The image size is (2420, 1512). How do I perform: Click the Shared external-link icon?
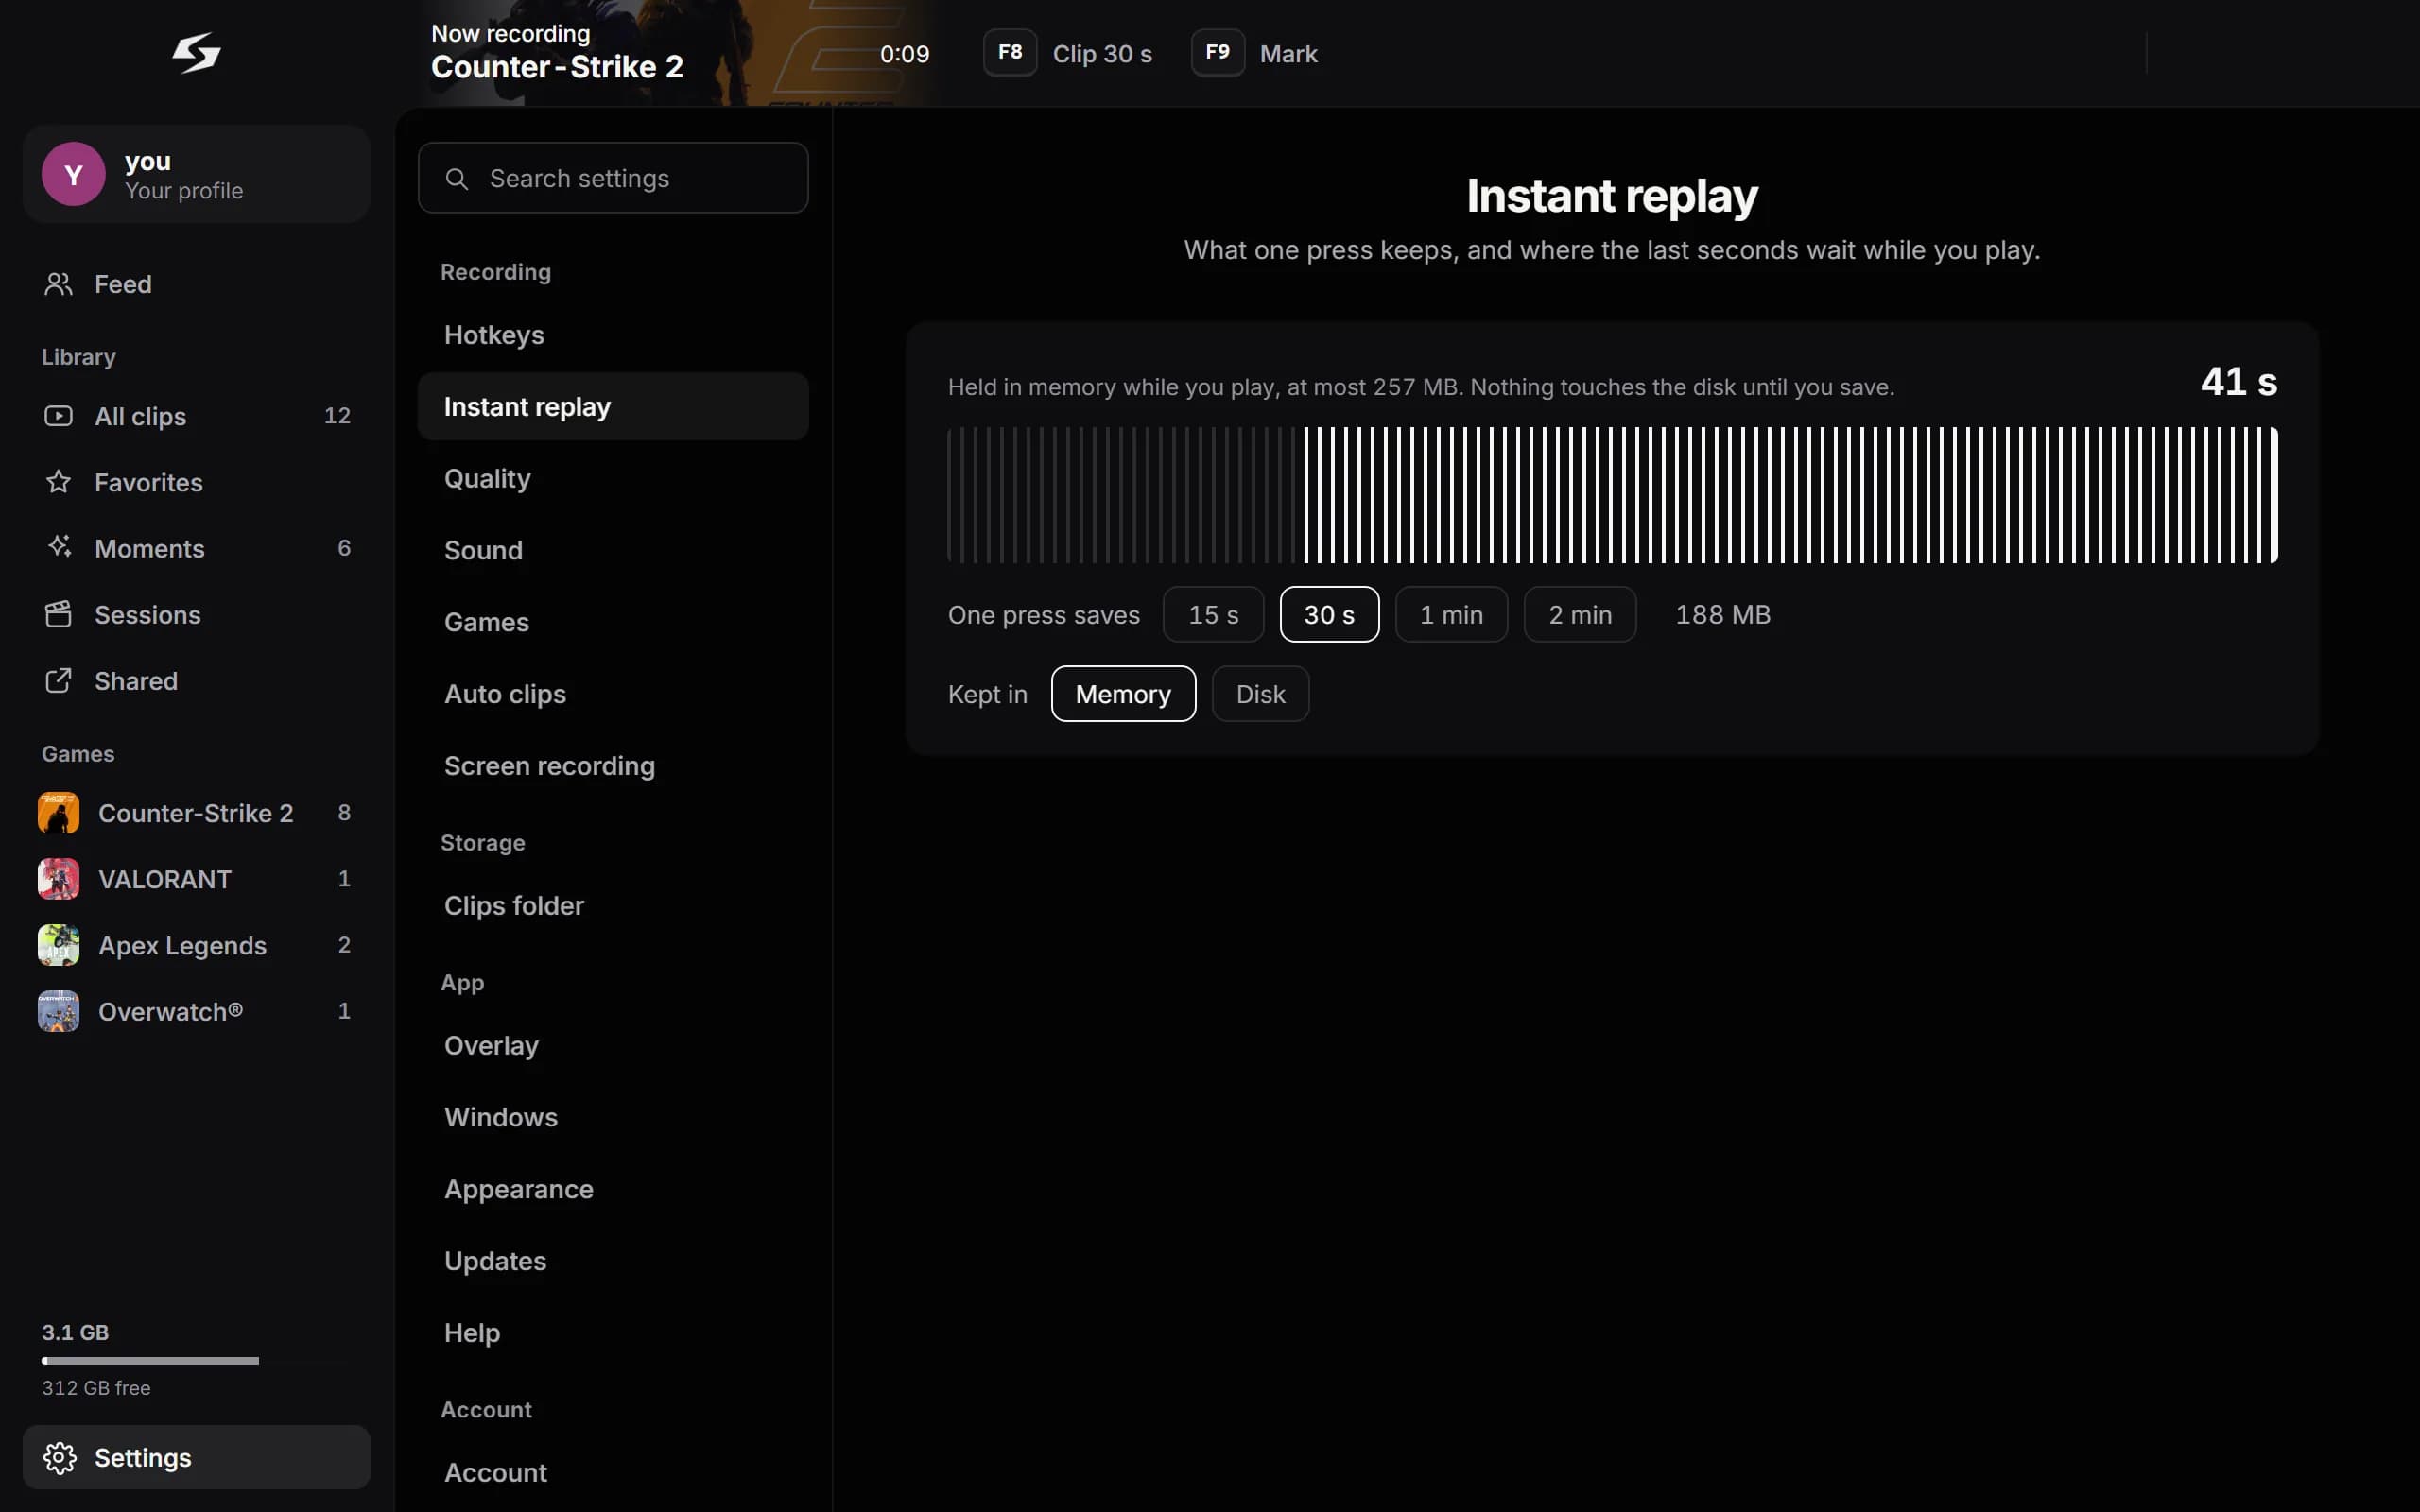(58, 681)
